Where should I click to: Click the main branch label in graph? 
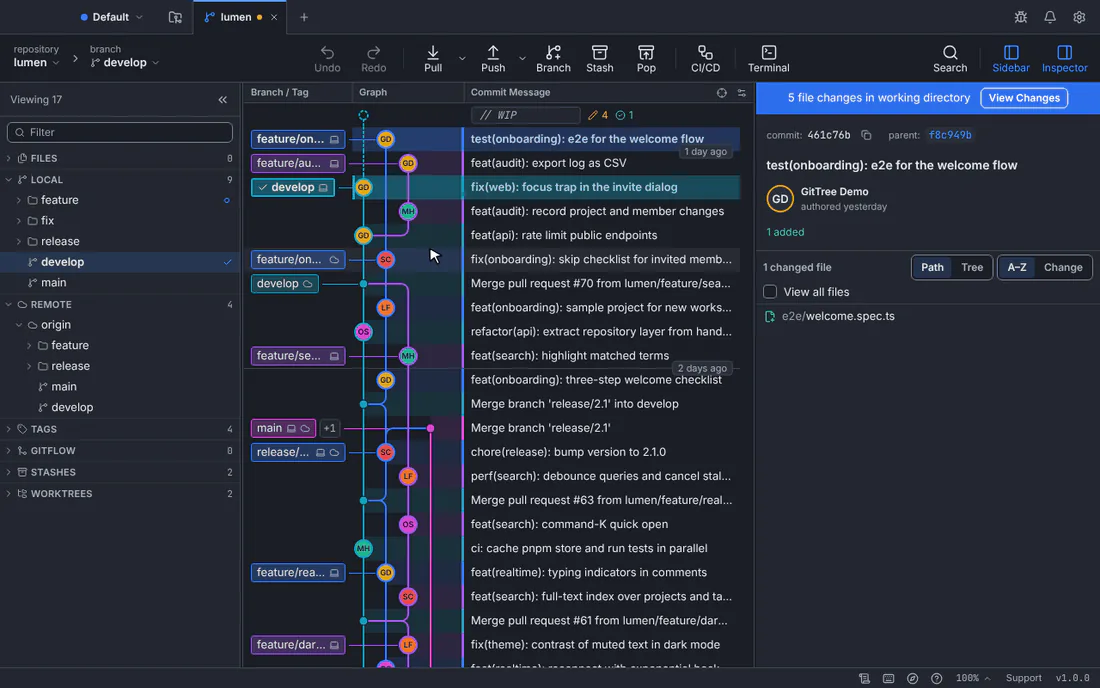(x=283, y=428)
